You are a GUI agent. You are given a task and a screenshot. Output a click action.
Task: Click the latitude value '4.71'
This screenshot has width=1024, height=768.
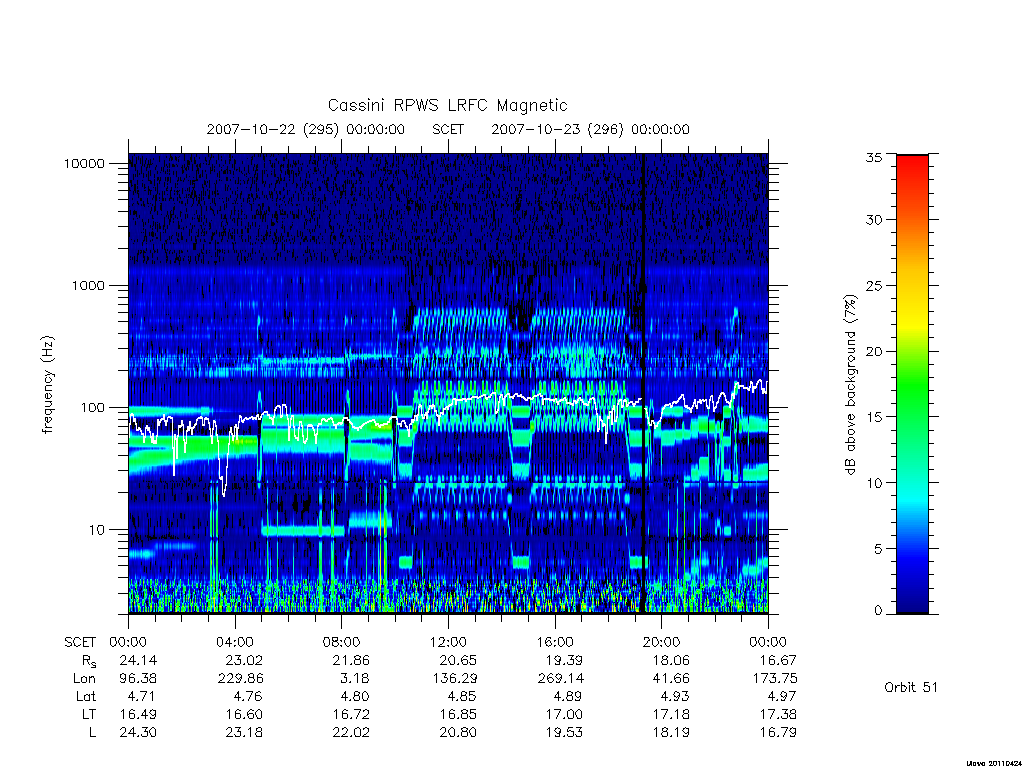pos(142,696)
